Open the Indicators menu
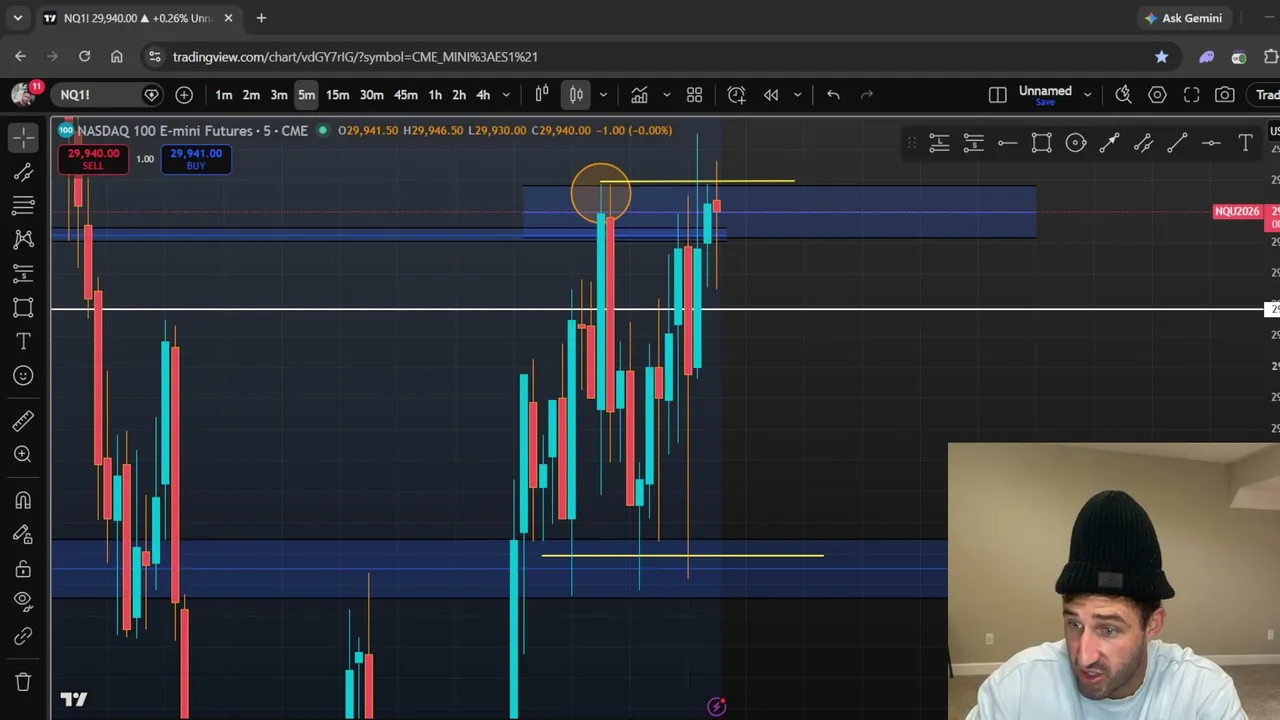1280x720 pixels. pos(639,95)
